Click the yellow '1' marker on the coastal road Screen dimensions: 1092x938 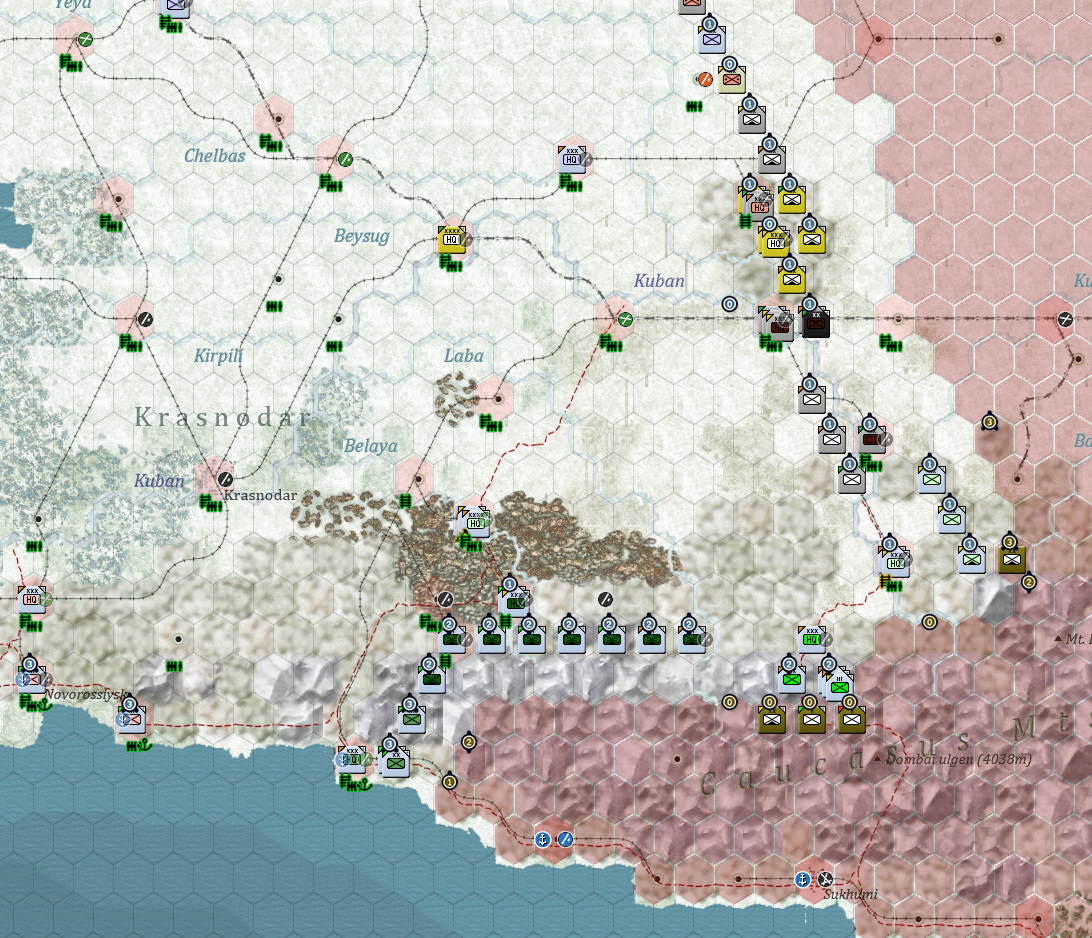[449, 782]
